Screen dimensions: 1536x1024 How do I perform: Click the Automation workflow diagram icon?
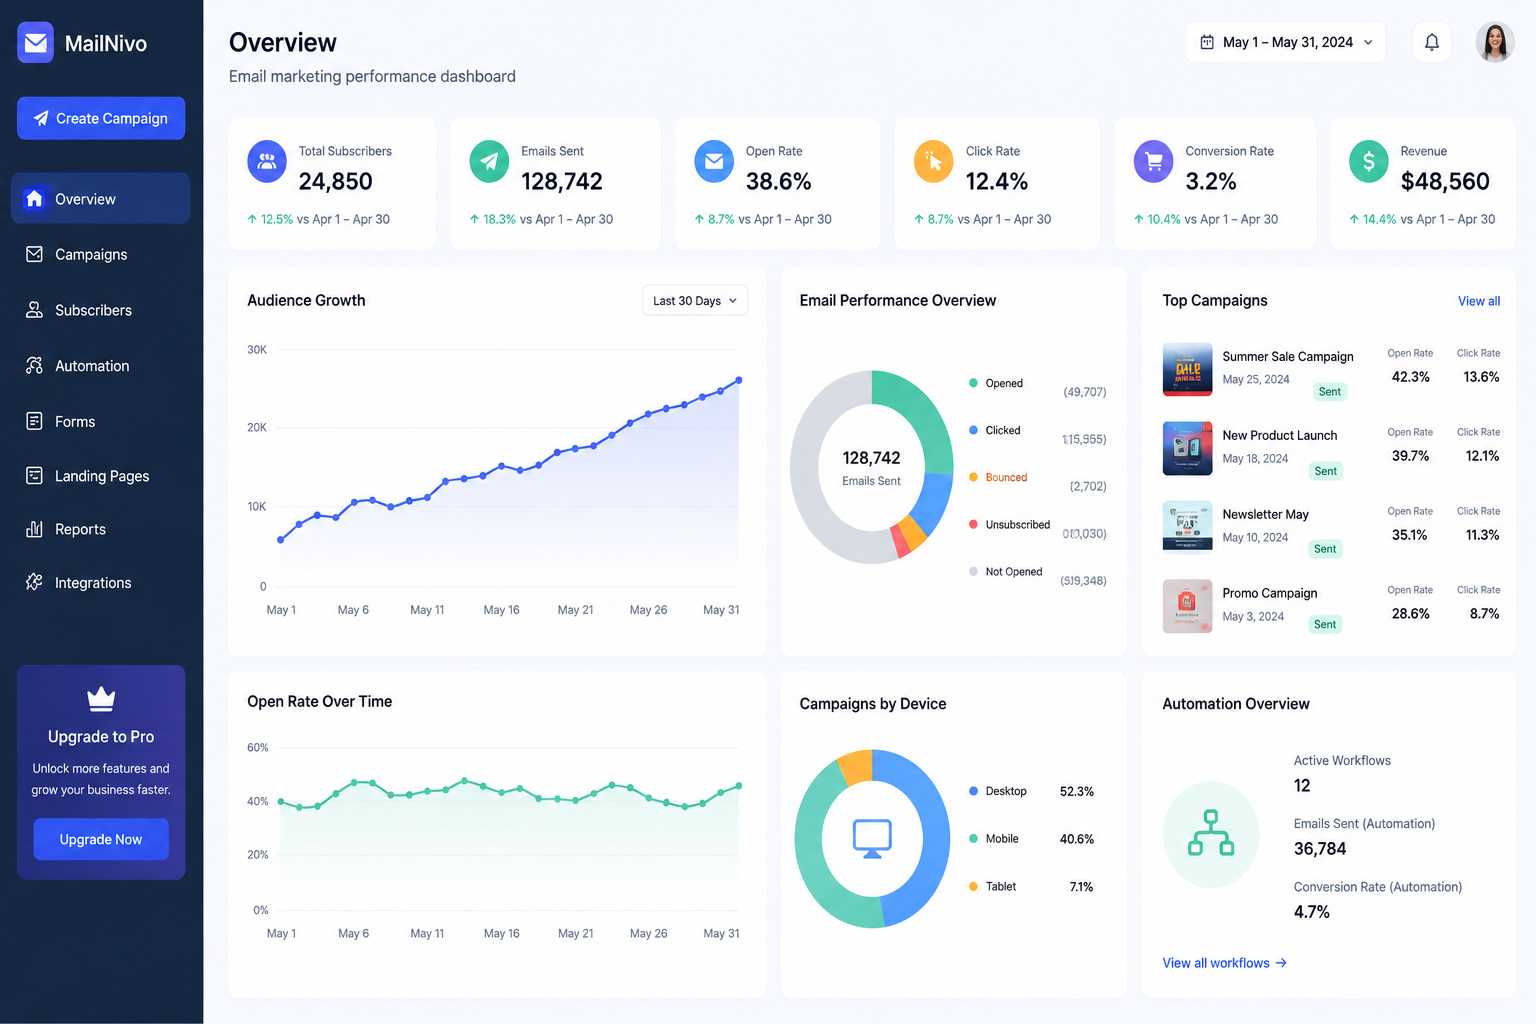(1211, 834)
